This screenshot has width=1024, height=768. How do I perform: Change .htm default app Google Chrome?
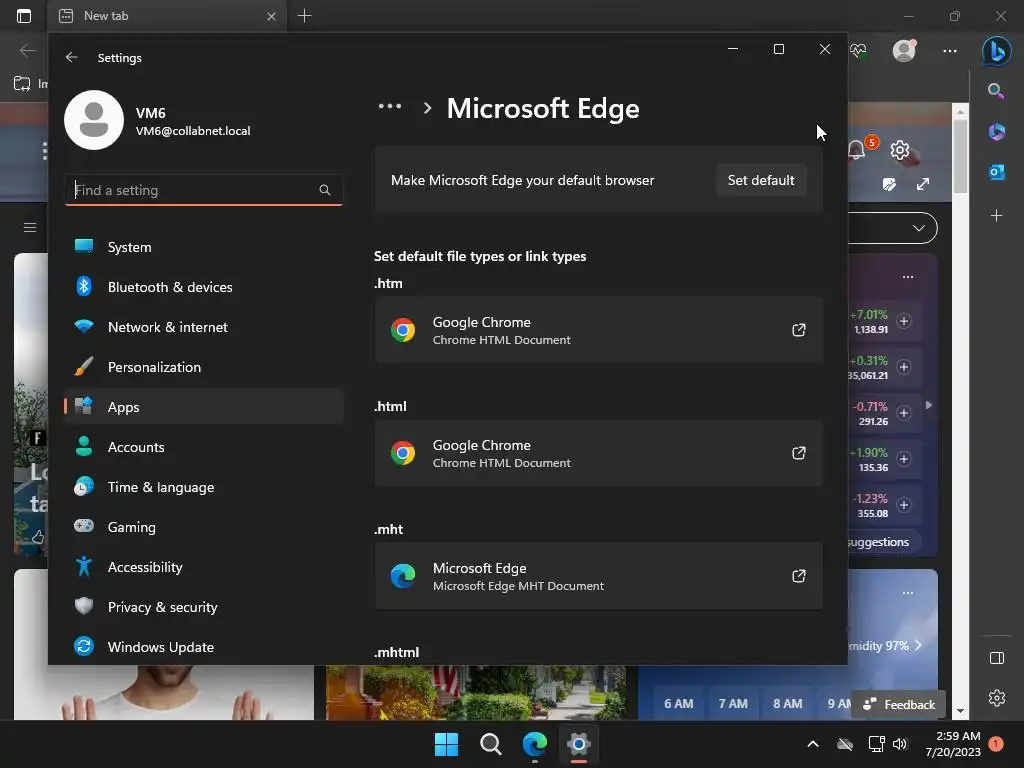[598, 330]
